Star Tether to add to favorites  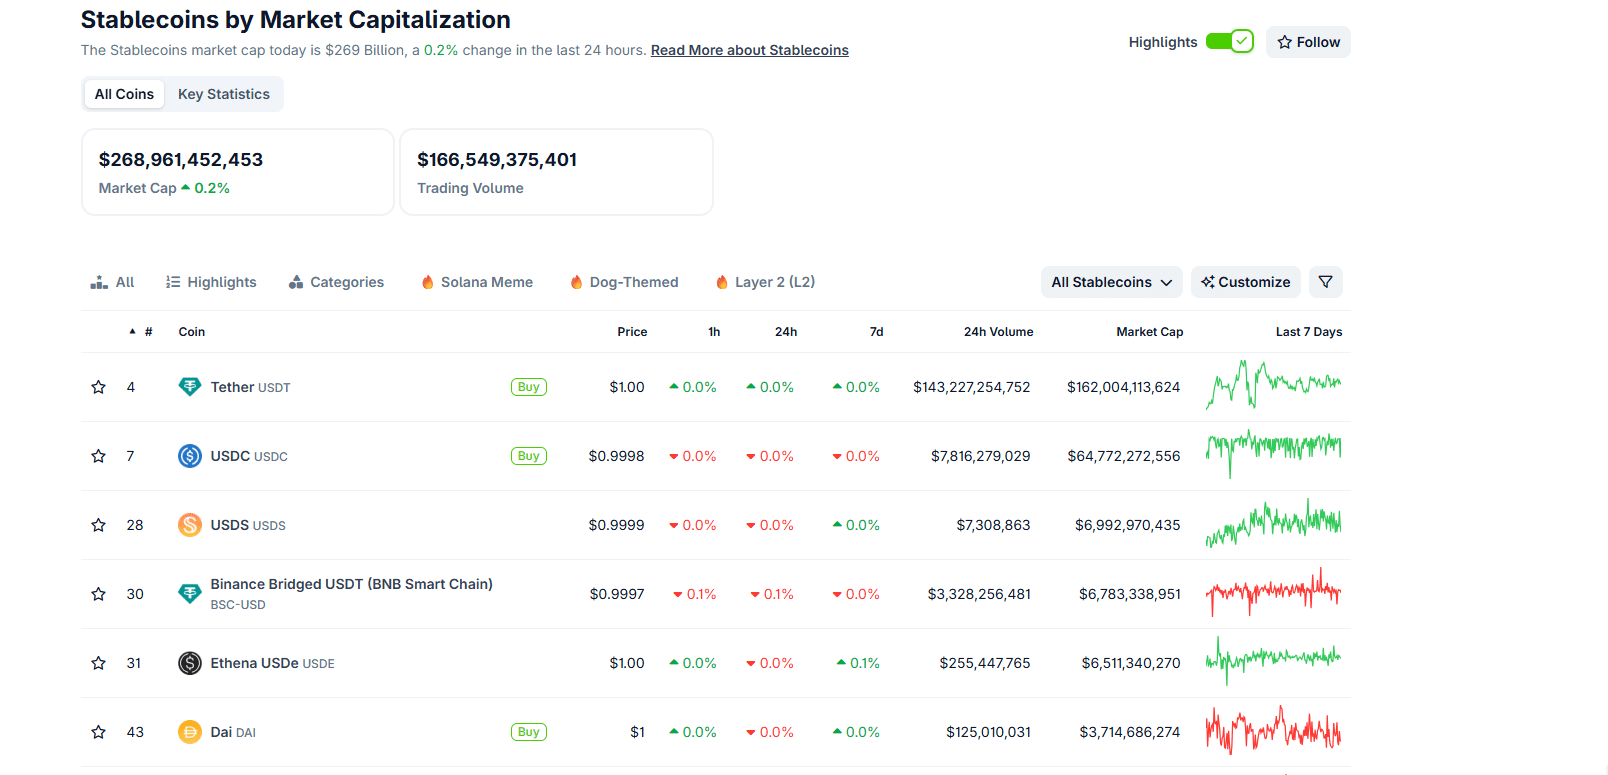(x=98, y=387)
